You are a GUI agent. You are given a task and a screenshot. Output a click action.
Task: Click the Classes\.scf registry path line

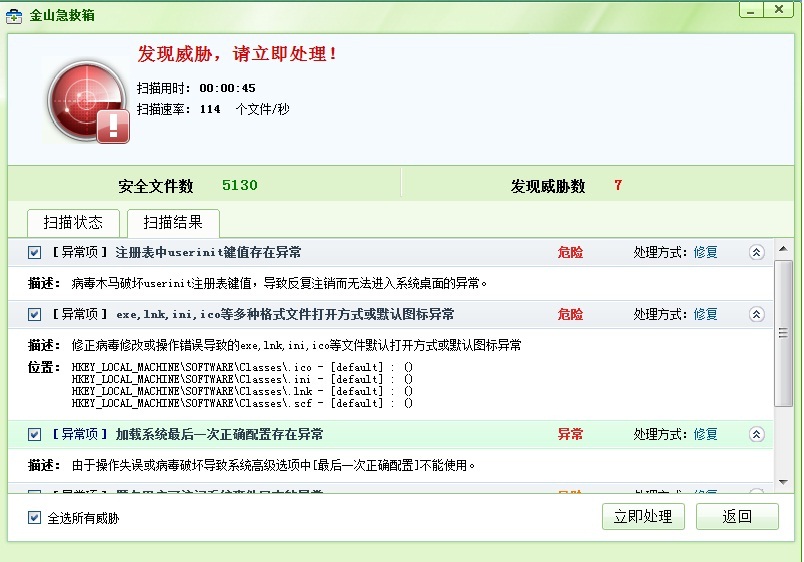click(242, 404)
